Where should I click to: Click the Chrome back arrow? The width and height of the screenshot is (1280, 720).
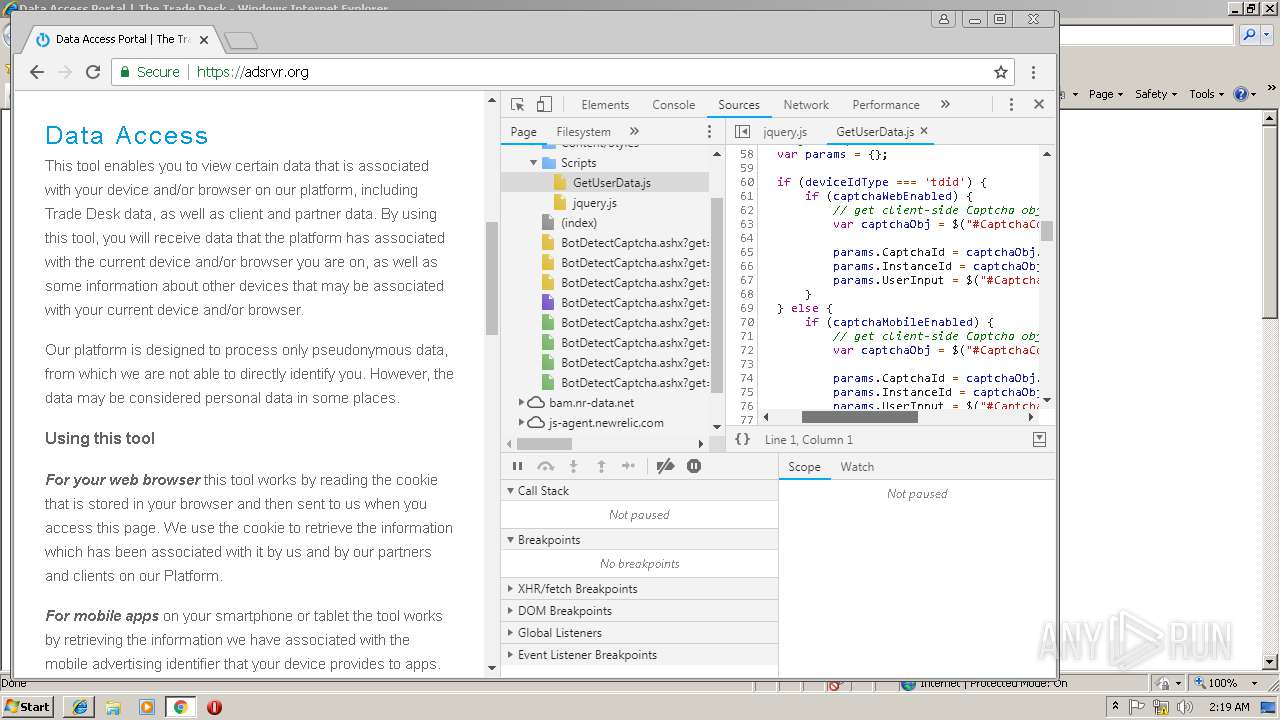pos(37,72)
